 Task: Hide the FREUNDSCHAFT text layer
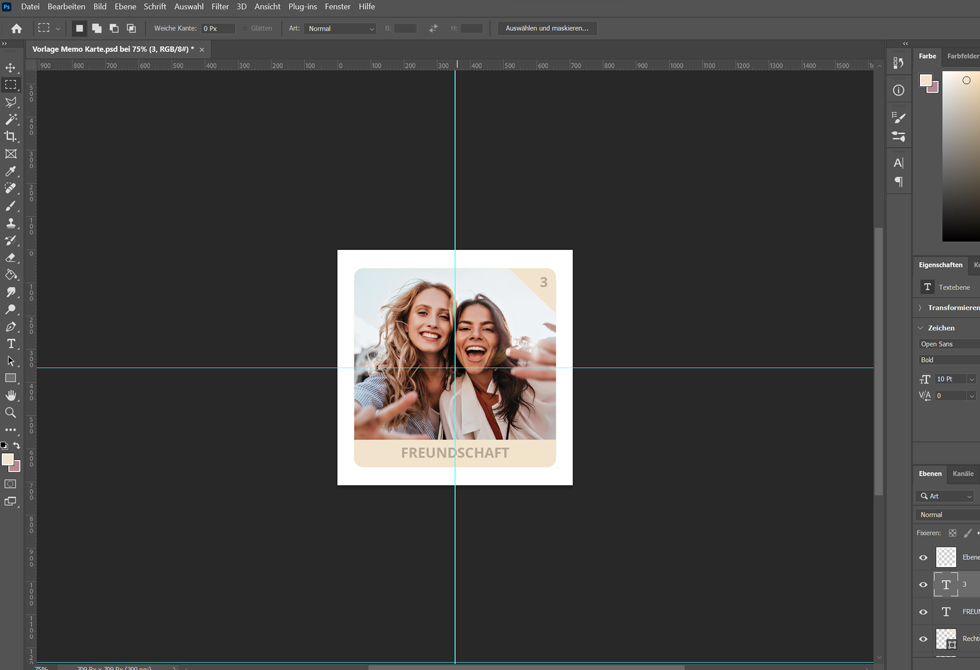pyautogui.click(x=923, y=612)
